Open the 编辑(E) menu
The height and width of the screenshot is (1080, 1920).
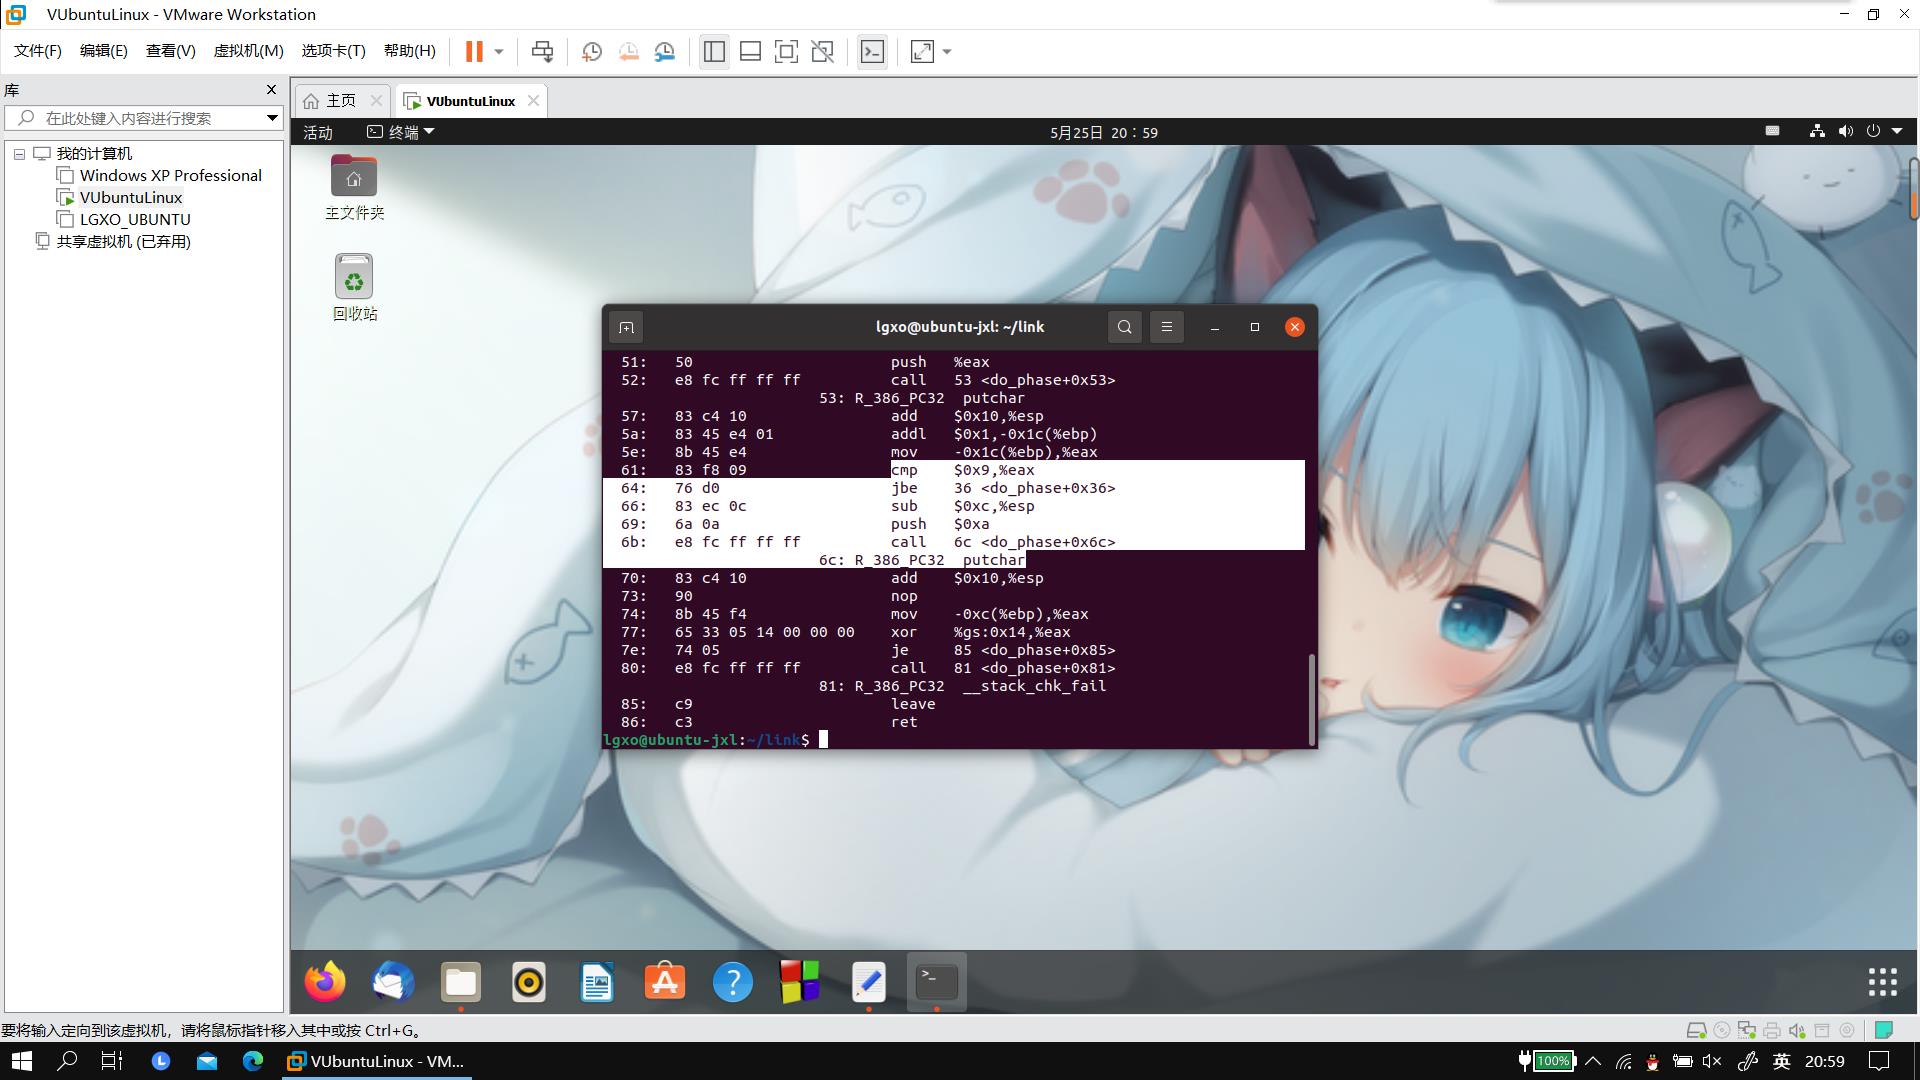103,50
